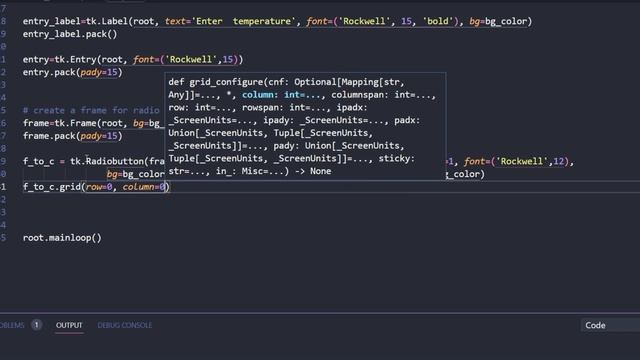Viewport: 640px width, 360px height.
Task: Click the 'bold' string in the Label font tuple
Action: (438, 21)
